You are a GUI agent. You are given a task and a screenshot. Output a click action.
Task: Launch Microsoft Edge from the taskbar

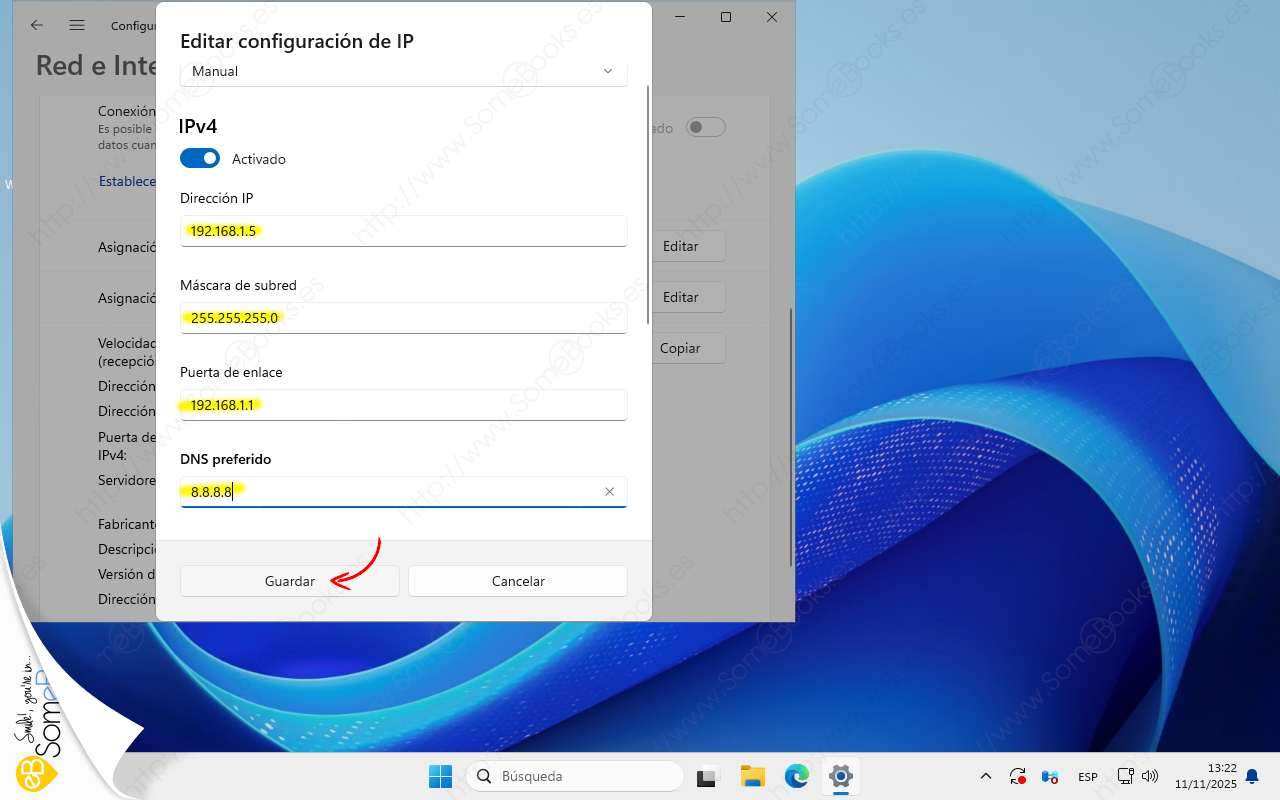tap(796, 776)
